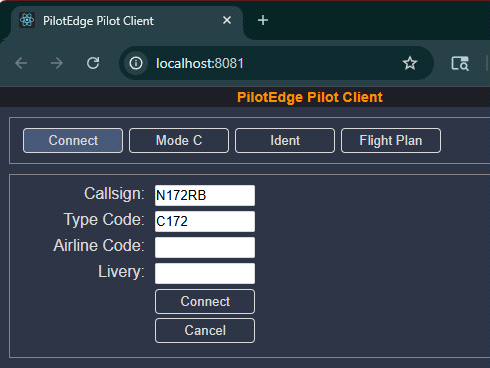Edit the Type Code field C172
The image size is (490, 368).
(x=205, y=221)
